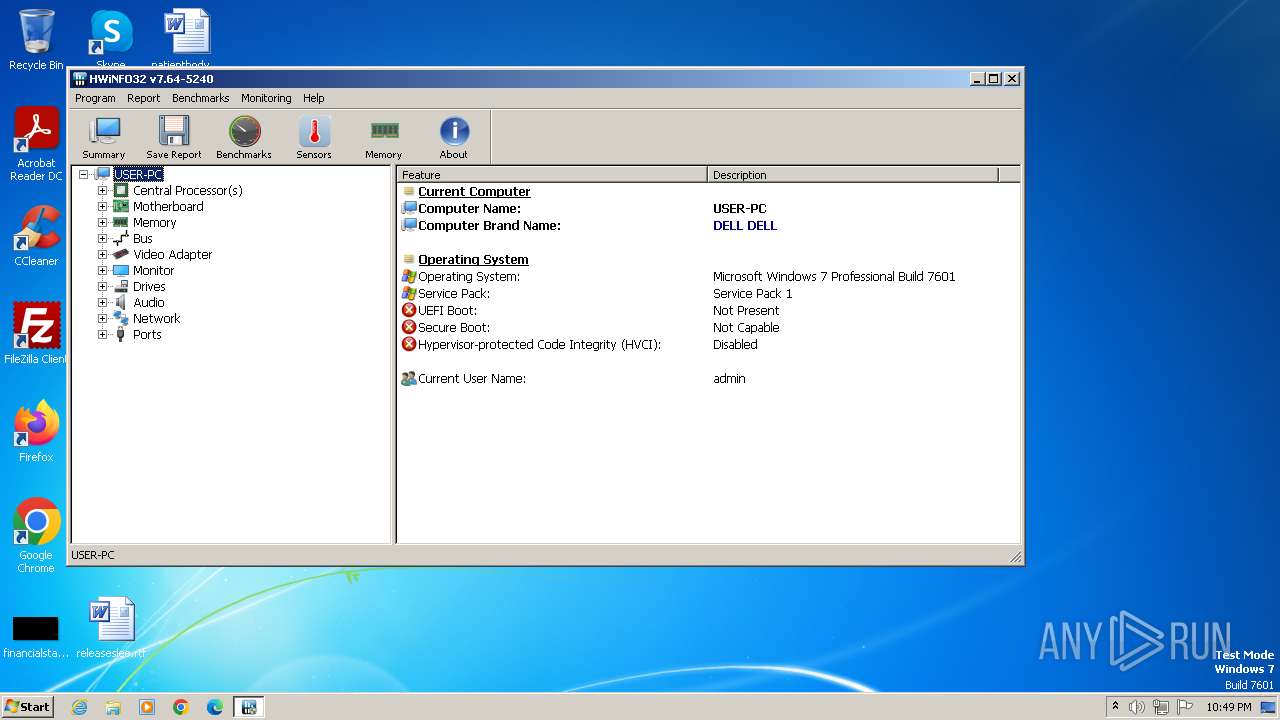Collapse the USER-PC root node
The image size is (1280, 720).
tap(84, 174)
